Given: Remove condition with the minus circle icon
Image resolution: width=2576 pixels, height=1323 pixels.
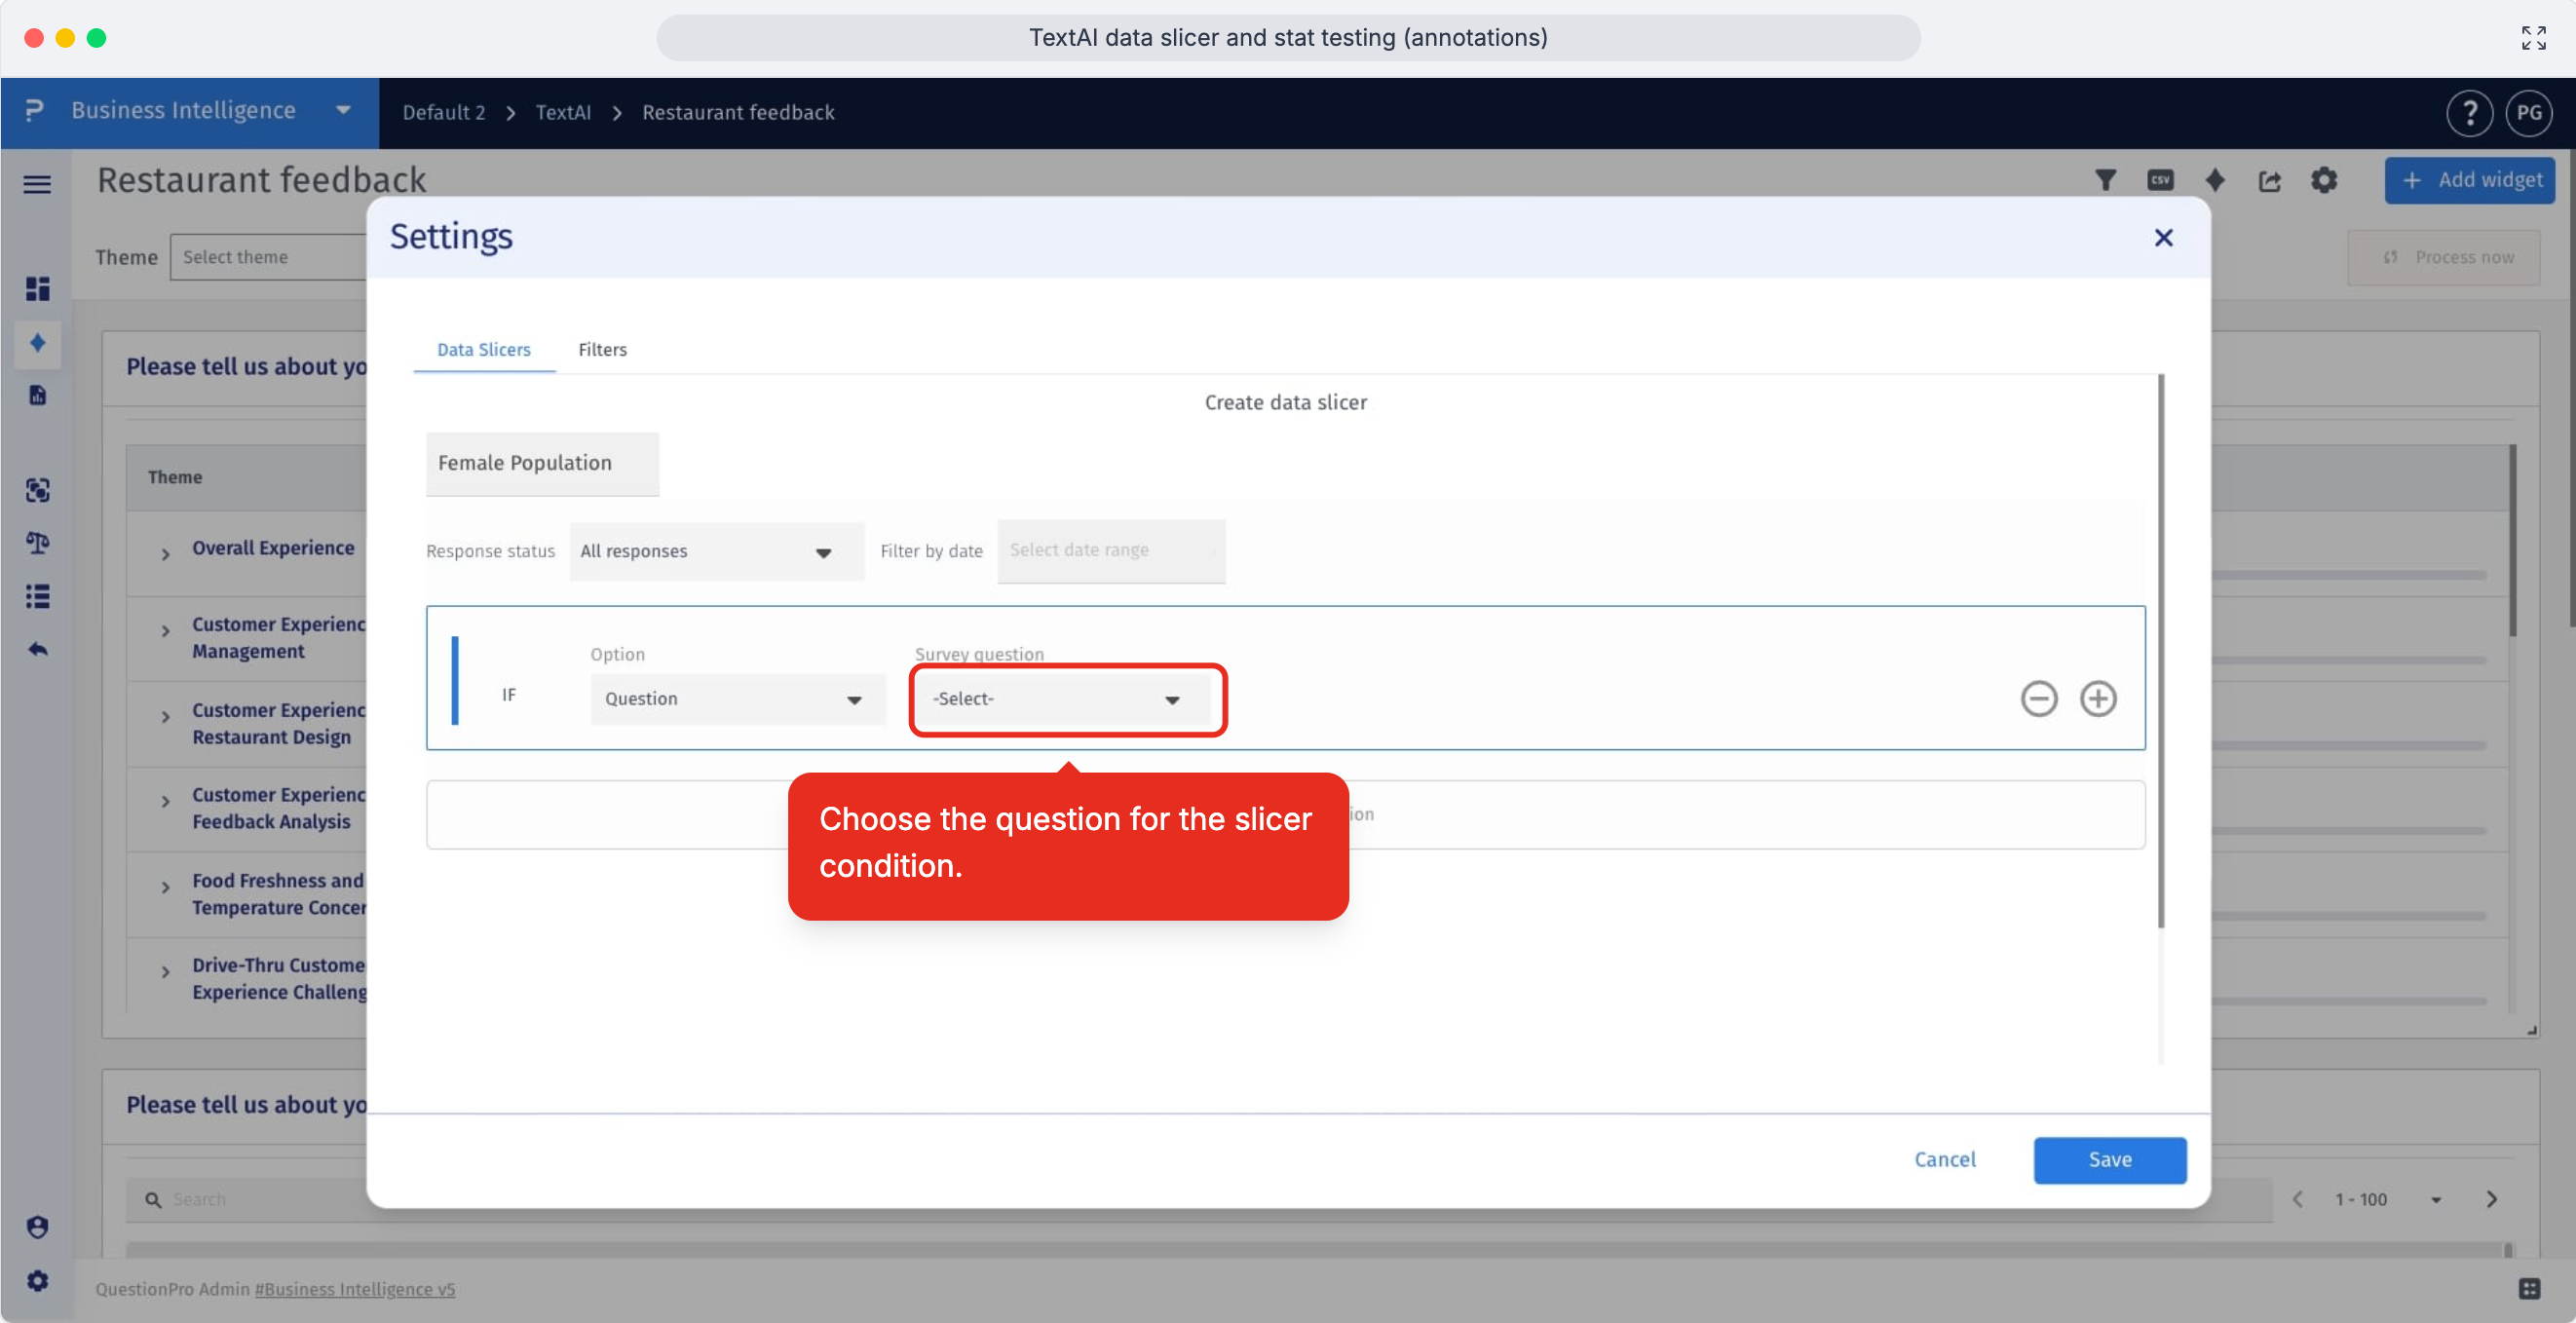Looking at the screenshot, I should point(2039,698).
